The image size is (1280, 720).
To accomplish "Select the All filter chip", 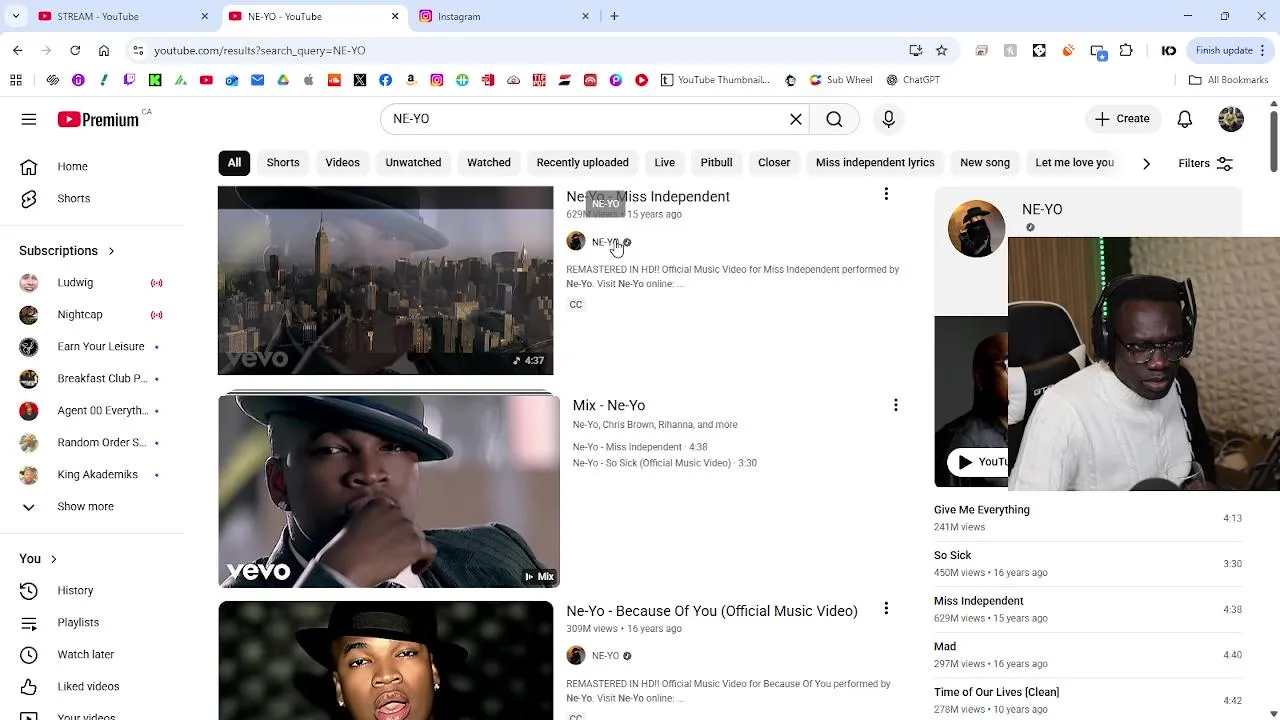I will click(x=234, y=163).
